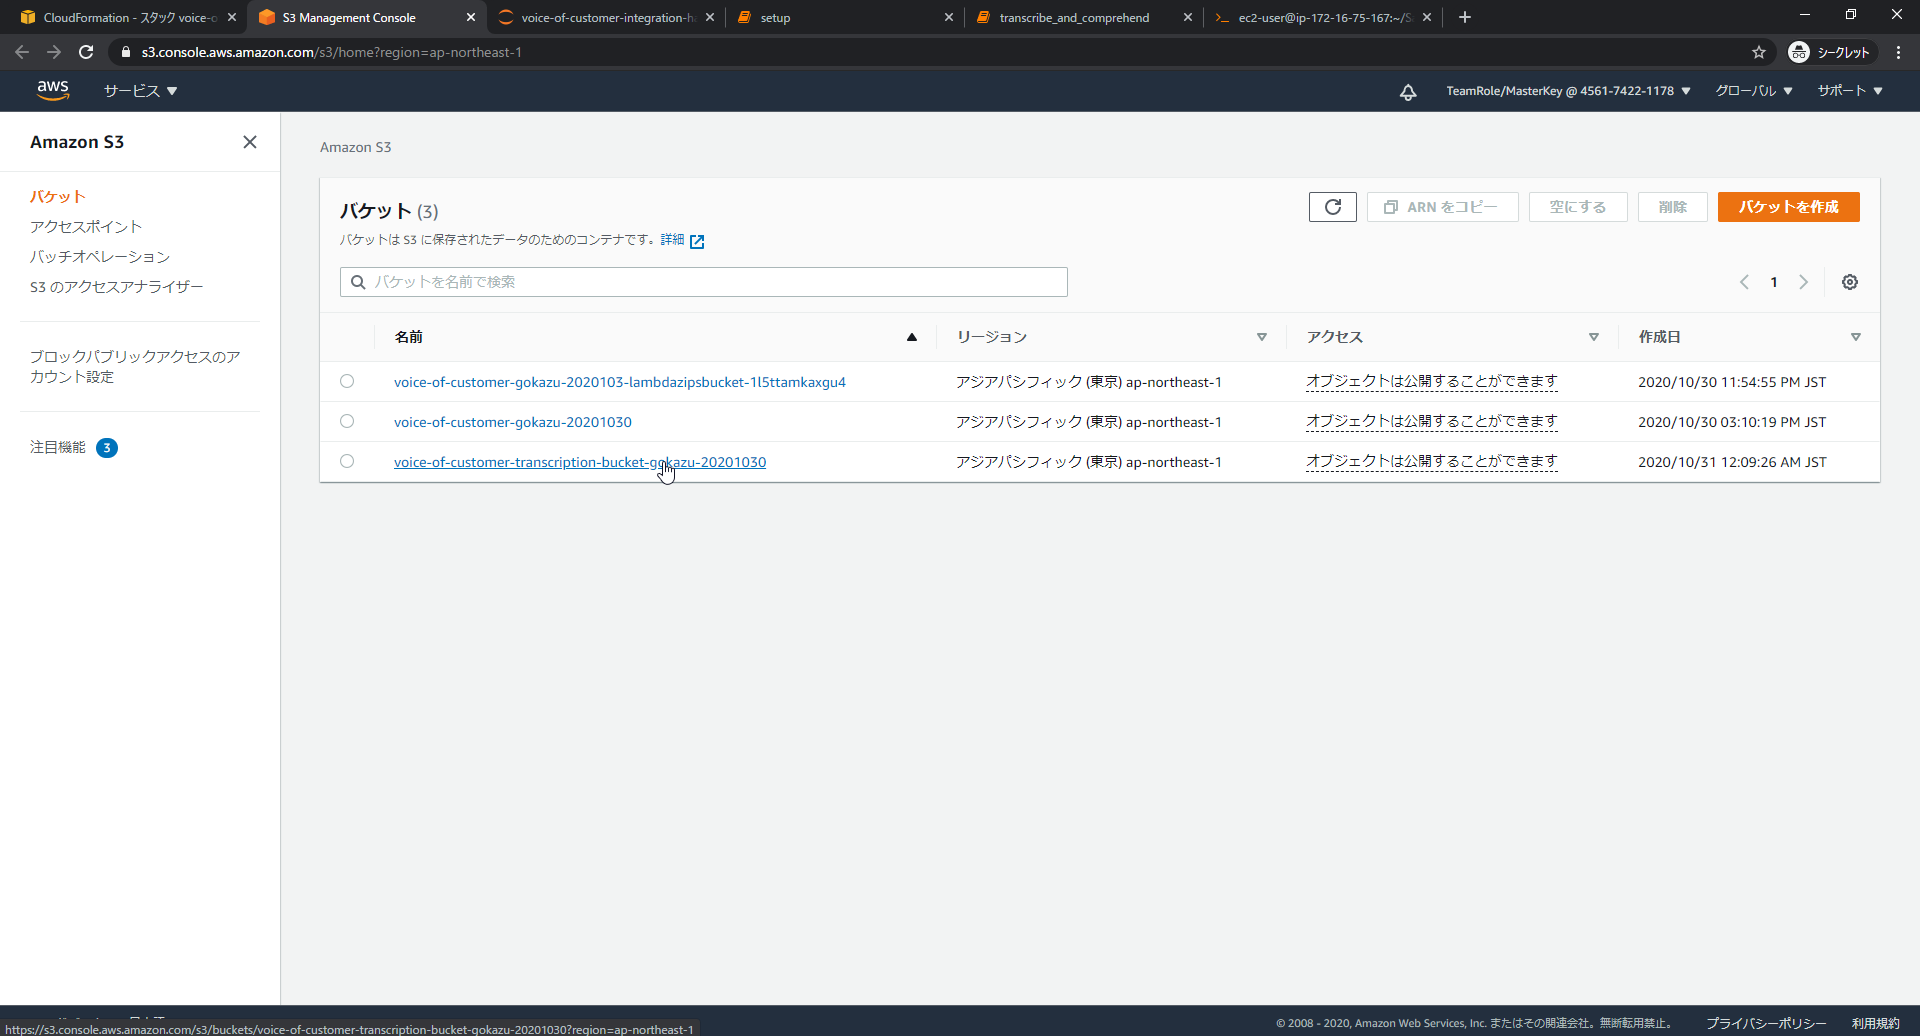Click access info for transcription bucket row
This screenshot has height=1036, width=1920.
1431,462
